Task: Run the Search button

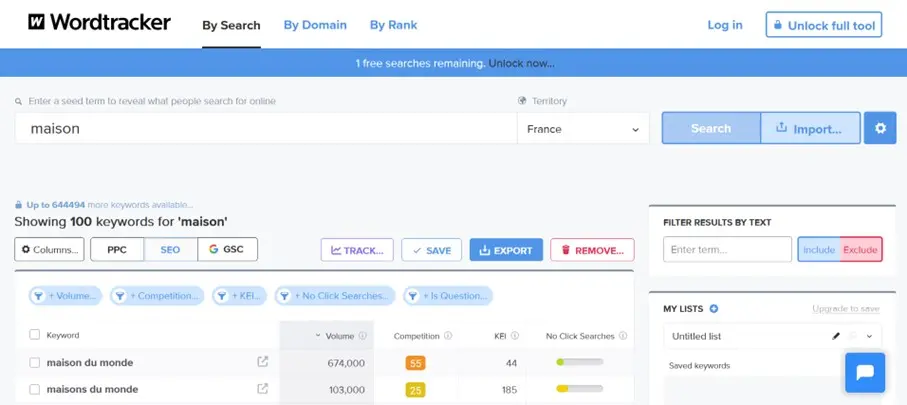Action: pyautogui.click(x=711, y=128)
